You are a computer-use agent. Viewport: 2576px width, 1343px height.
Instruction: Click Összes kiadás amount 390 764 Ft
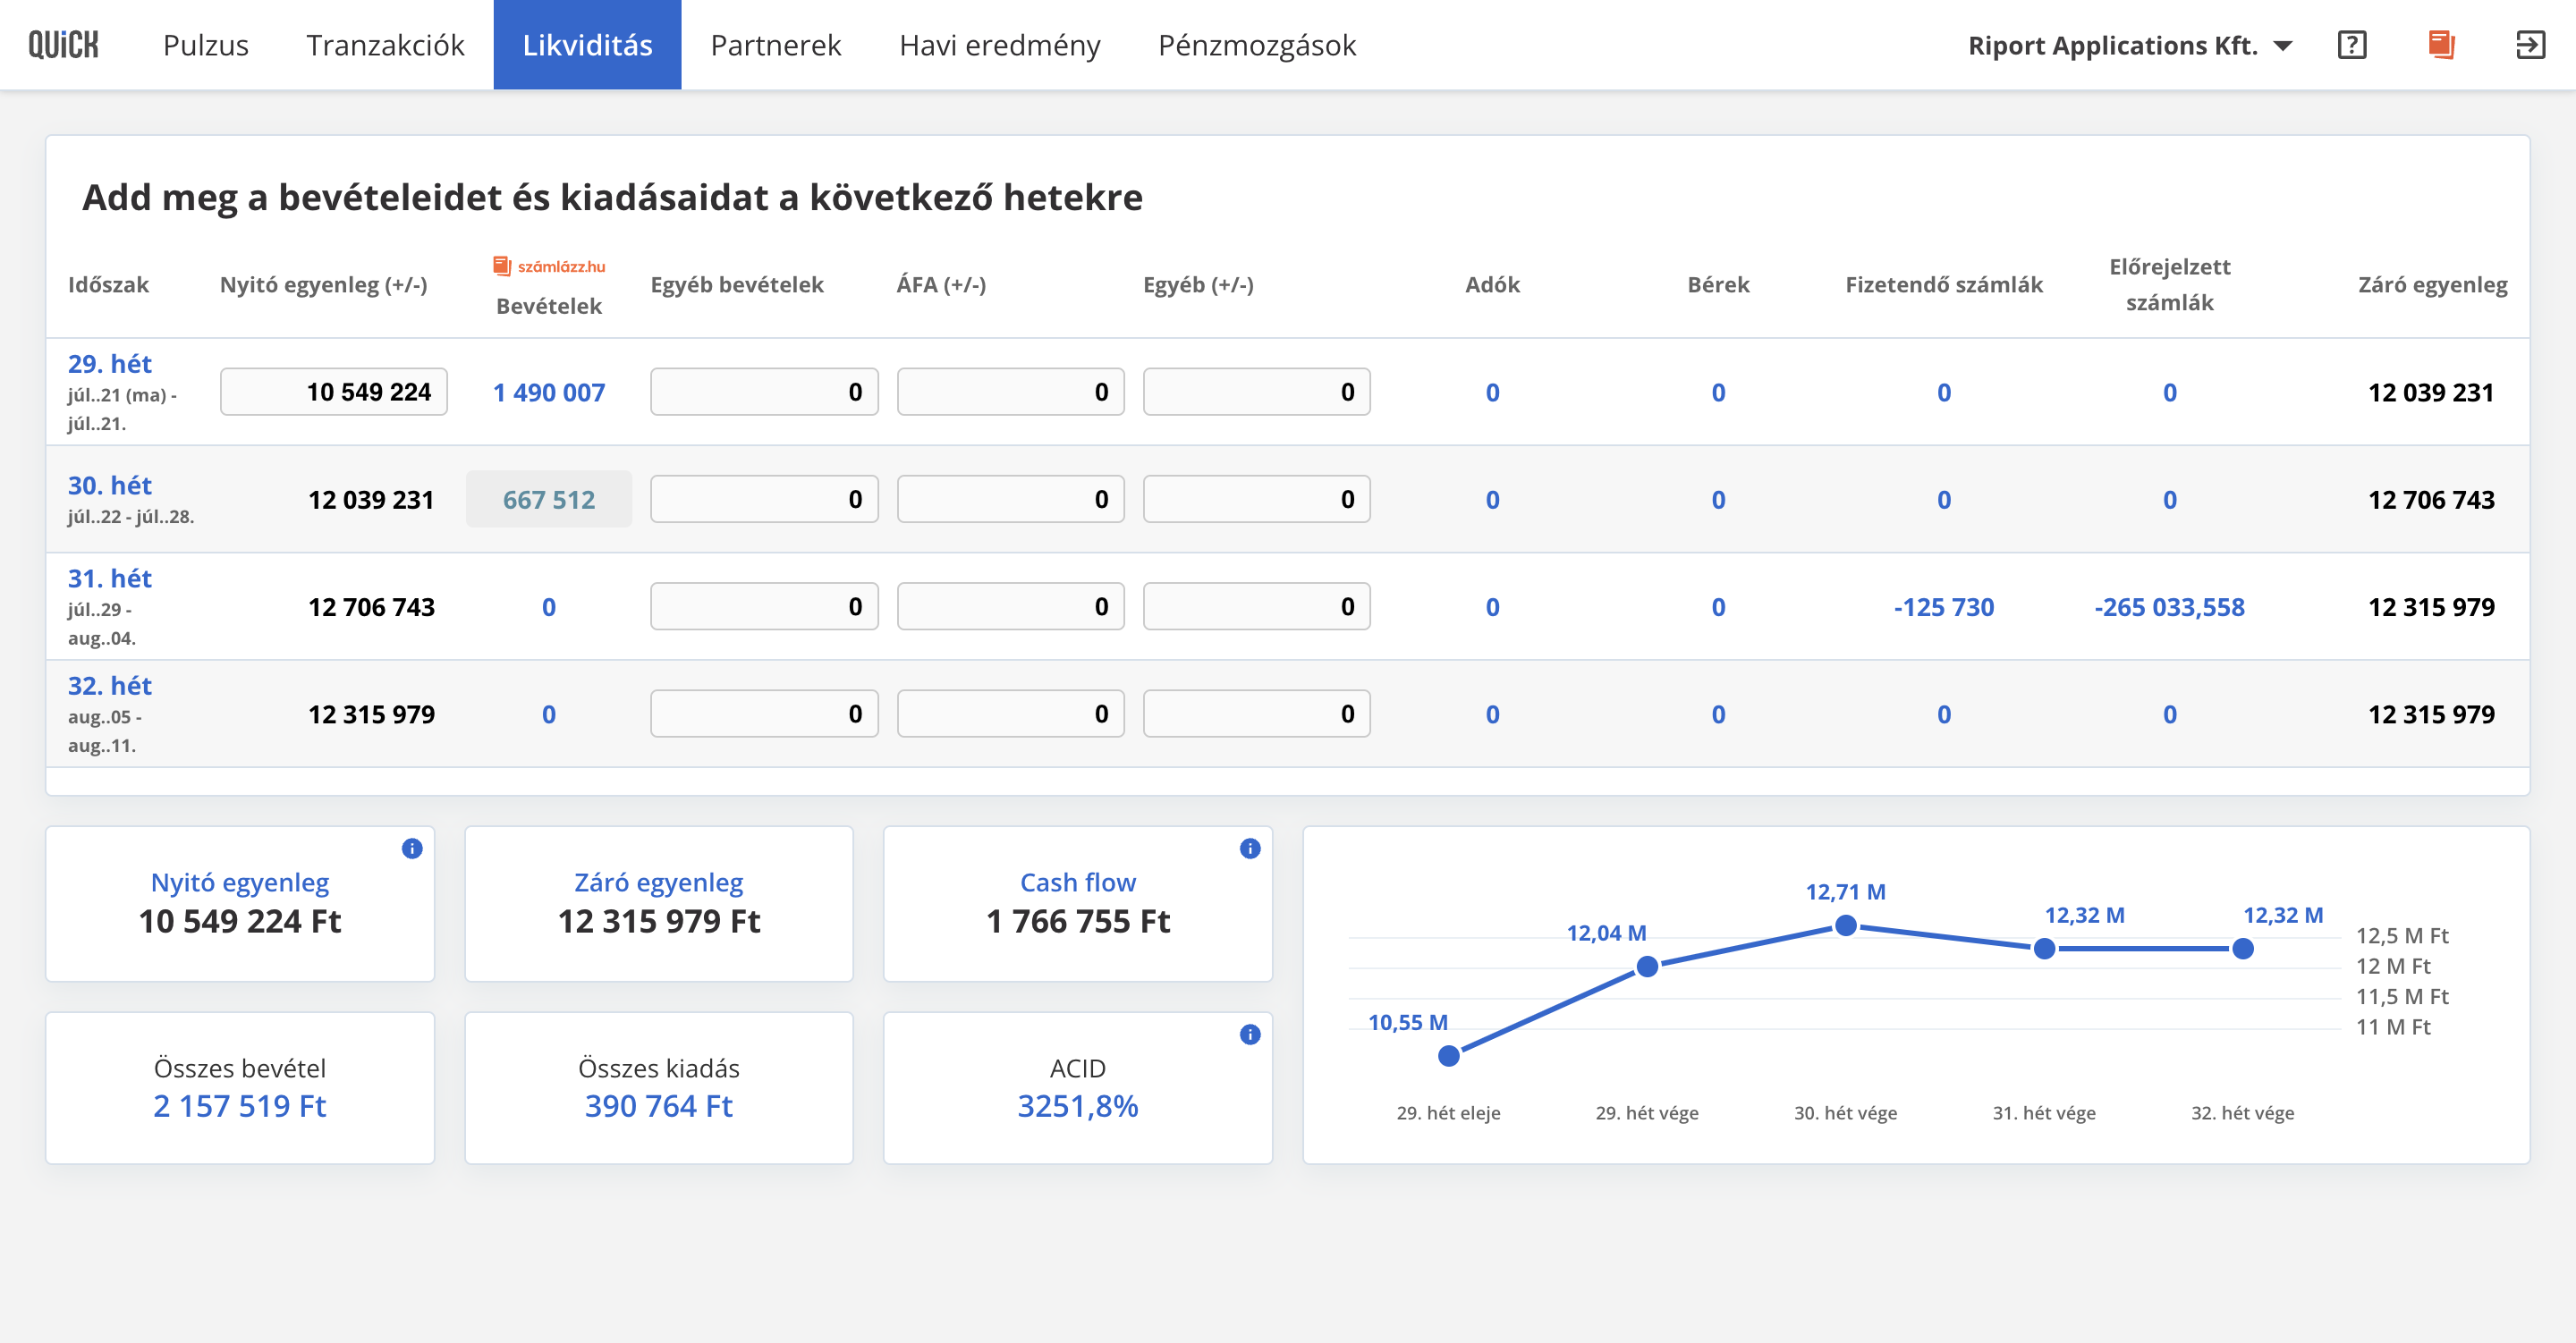[x=659, y=1106]
